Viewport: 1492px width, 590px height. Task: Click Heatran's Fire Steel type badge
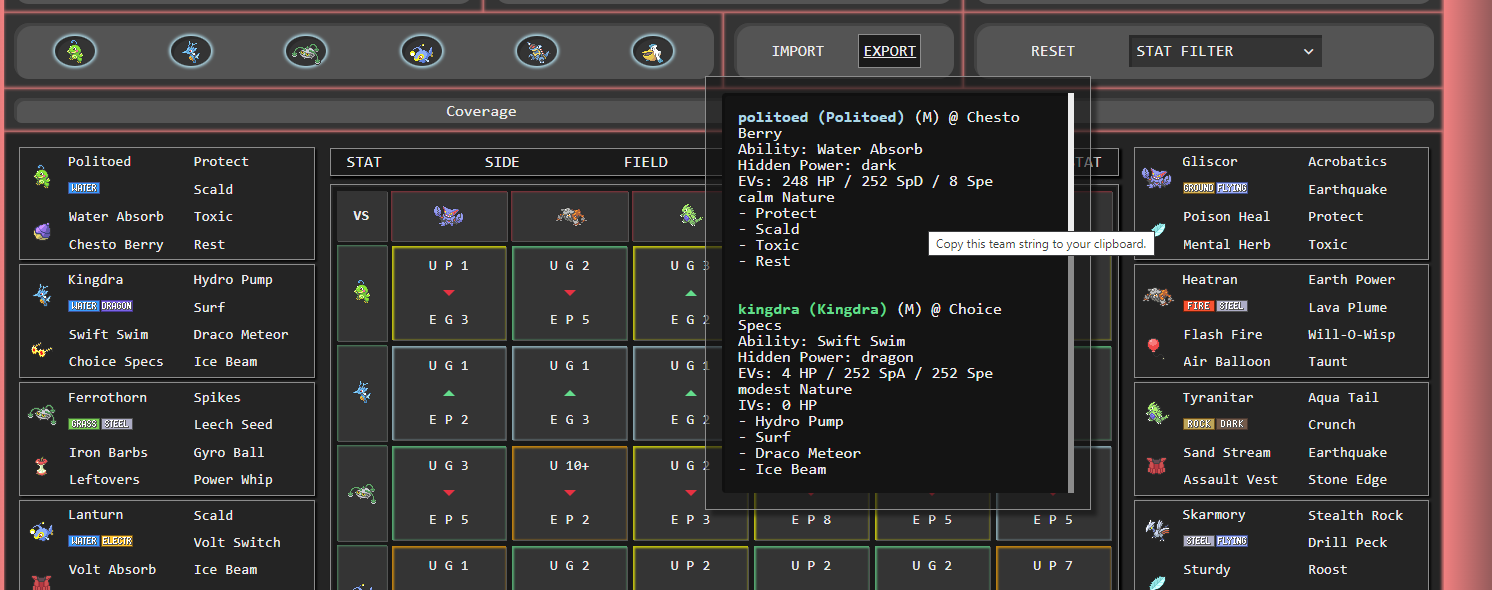click(x=1215, y=306)
